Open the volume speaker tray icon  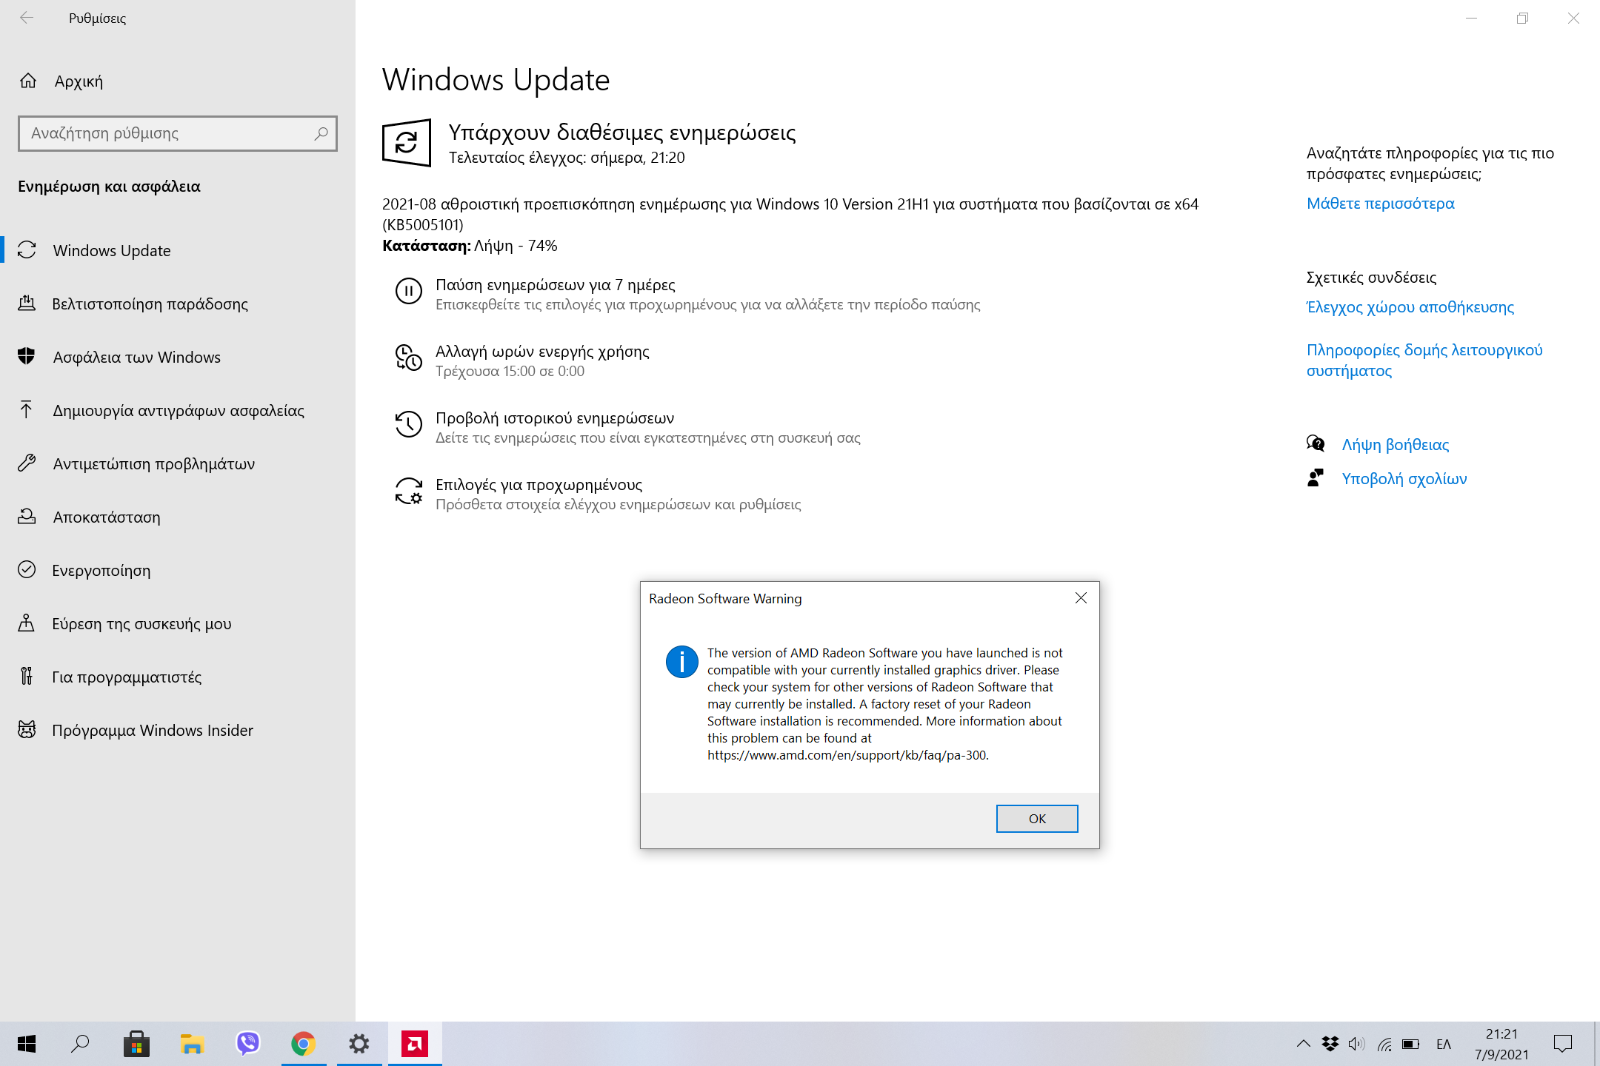pos(1356,1044)
